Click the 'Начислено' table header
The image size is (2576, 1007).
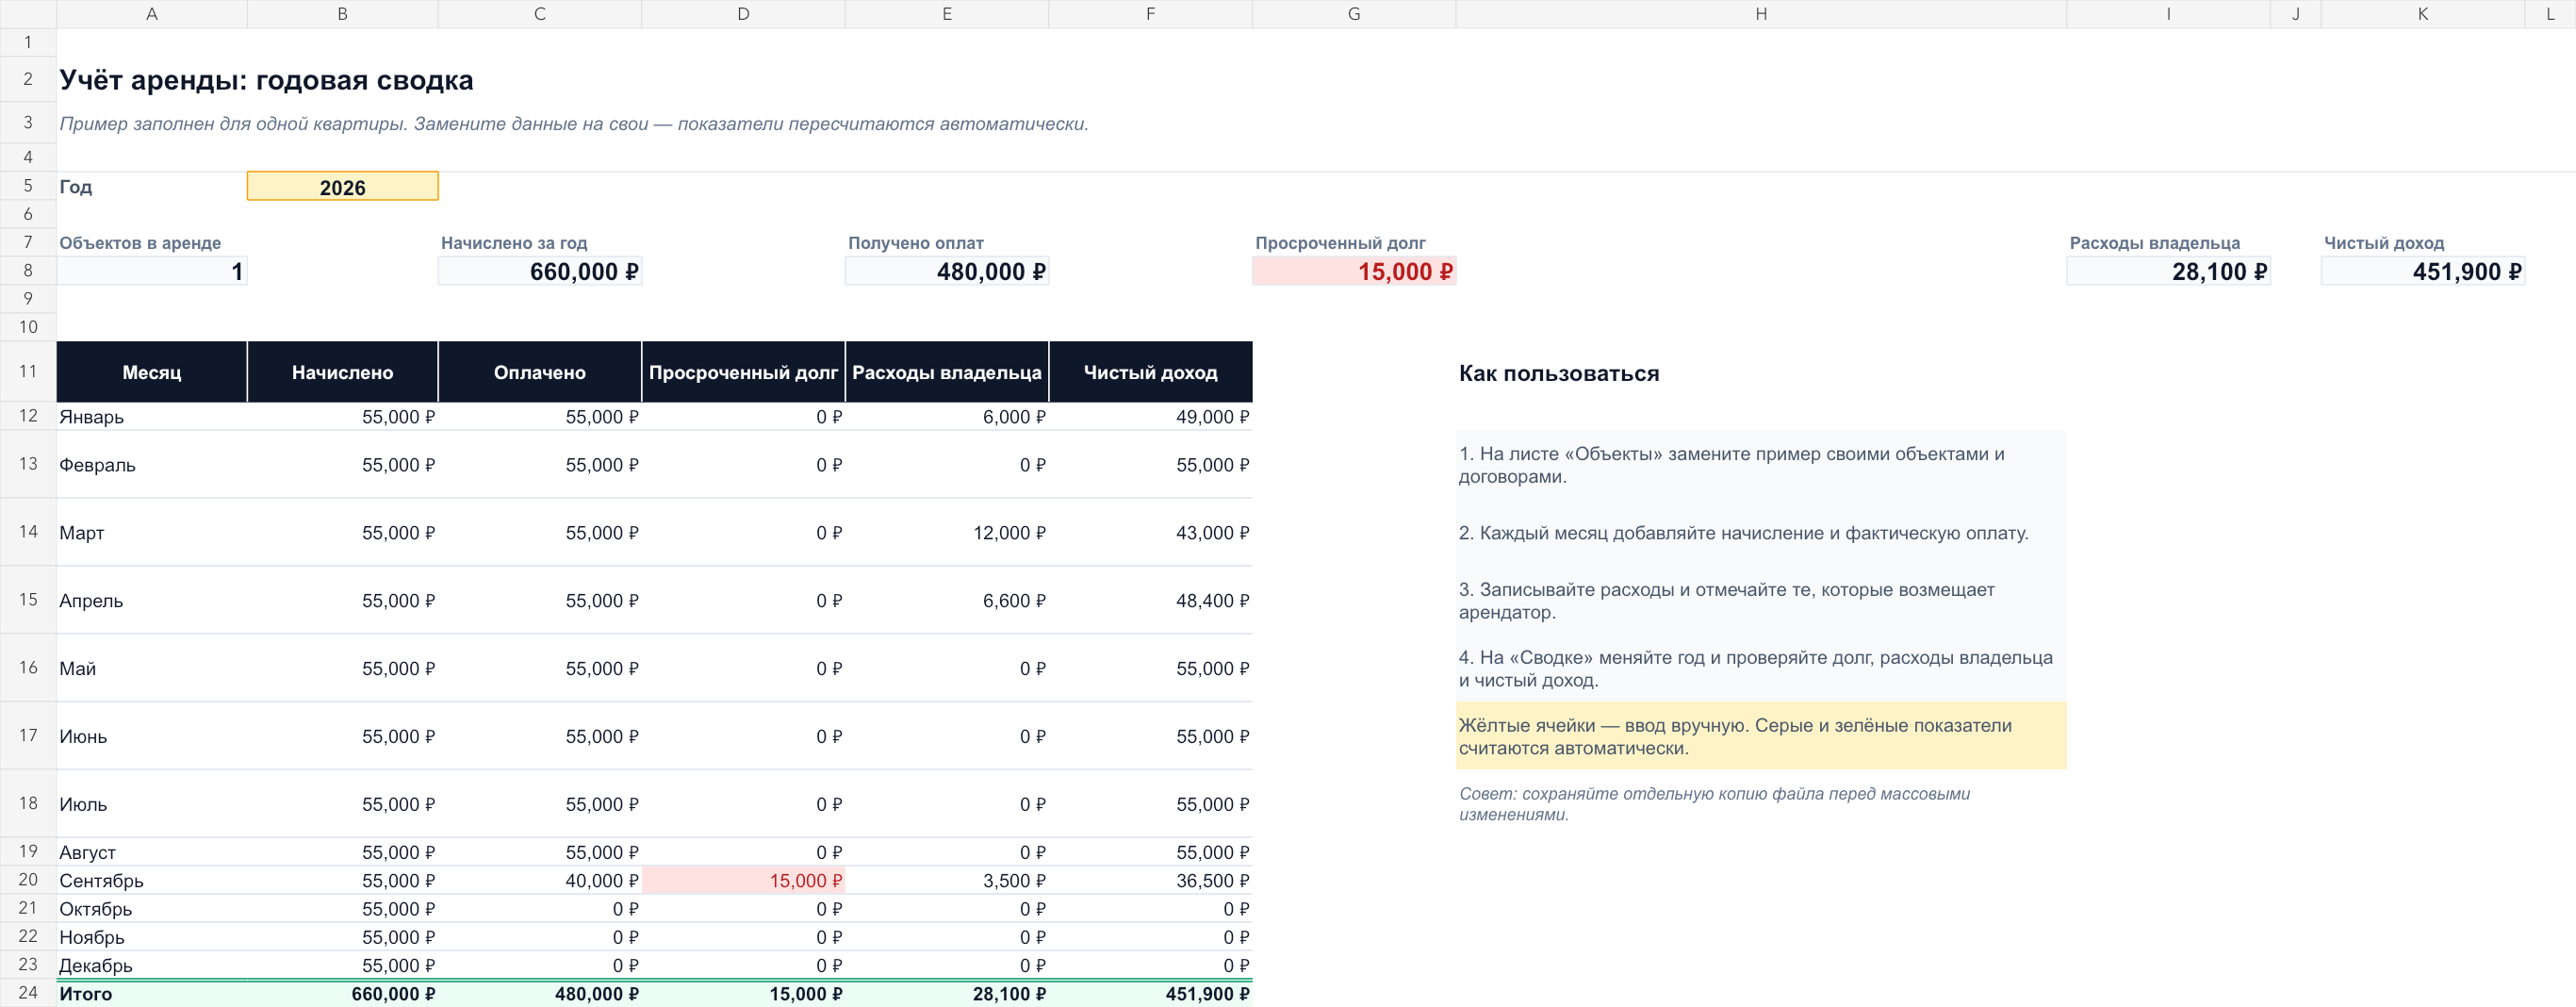pos(342,372)
